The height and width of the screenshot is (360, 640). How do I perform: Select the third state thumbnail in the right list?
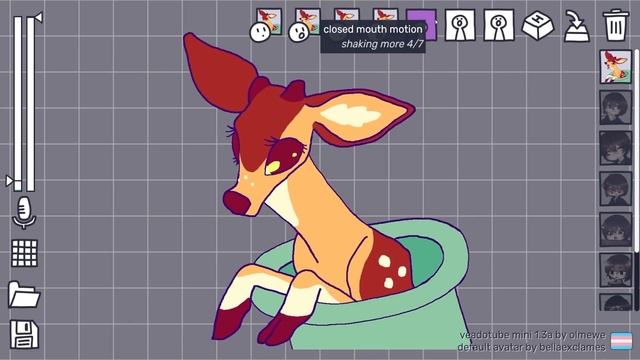(616, 148)
